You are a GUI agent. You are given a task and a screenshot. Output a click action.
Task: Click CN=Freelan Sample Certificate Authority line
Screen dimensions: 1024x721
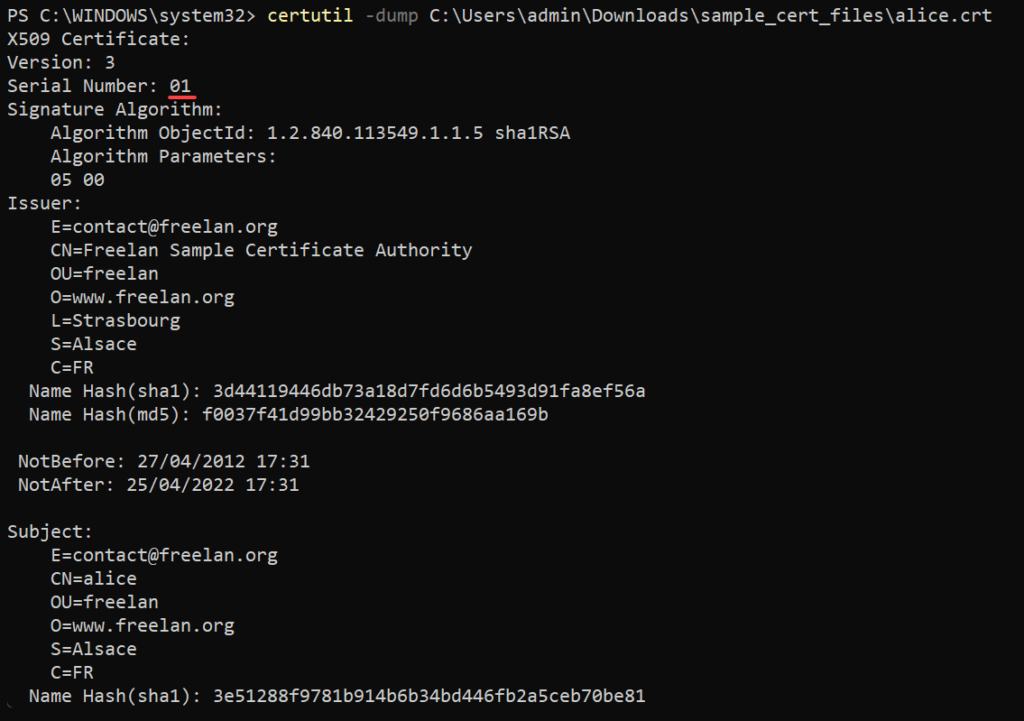point(261,250)
